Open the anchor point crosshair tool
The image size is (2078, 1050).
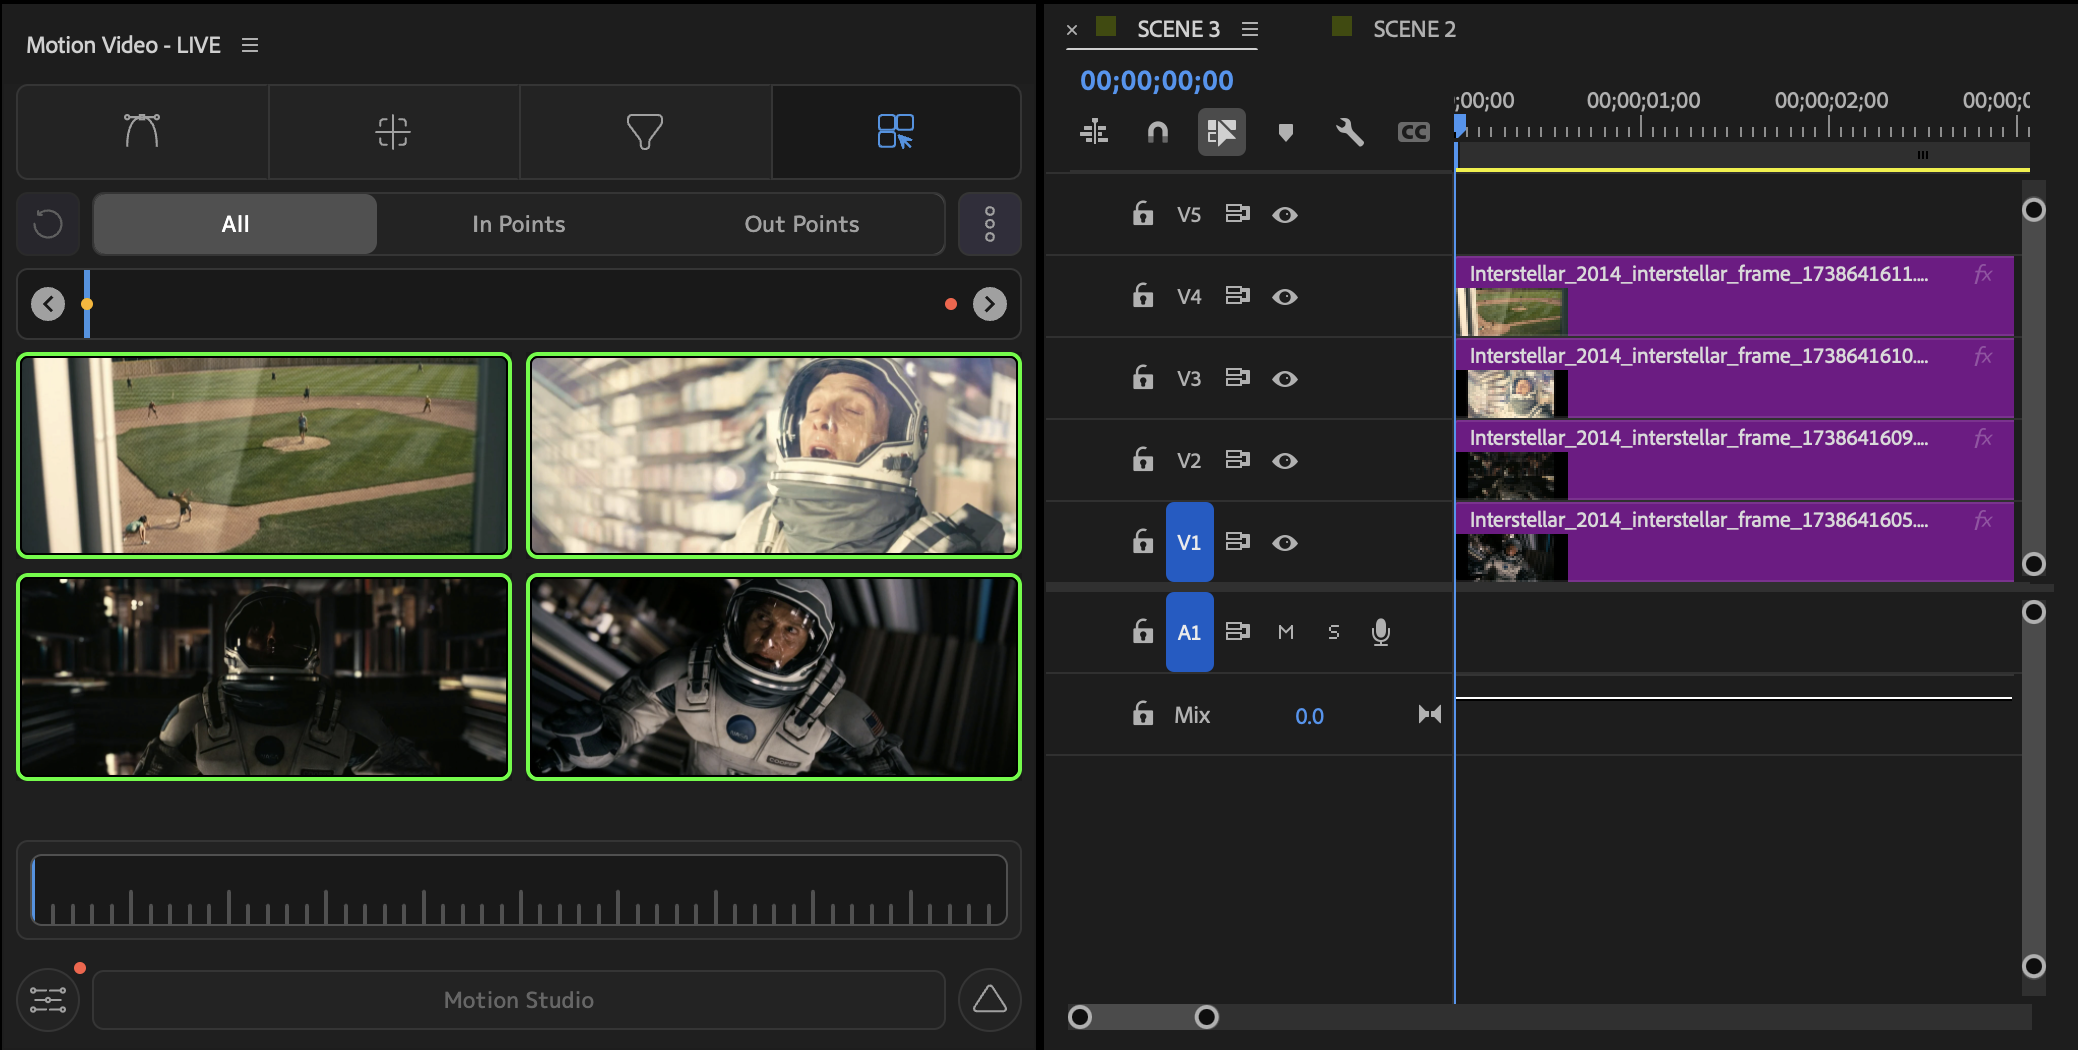(x=393, y=131)
